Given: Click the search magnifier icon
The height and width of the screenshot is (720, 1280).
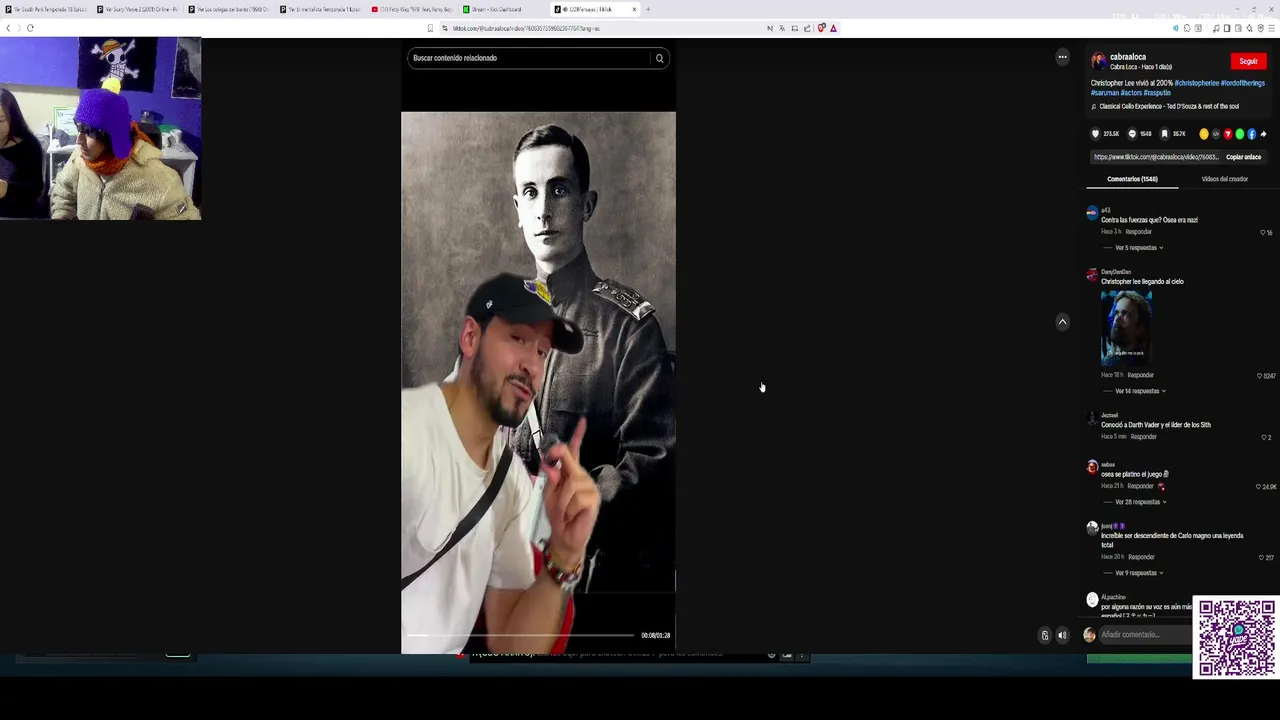Looking at the screenshot, I should click(x=659, y=58).
